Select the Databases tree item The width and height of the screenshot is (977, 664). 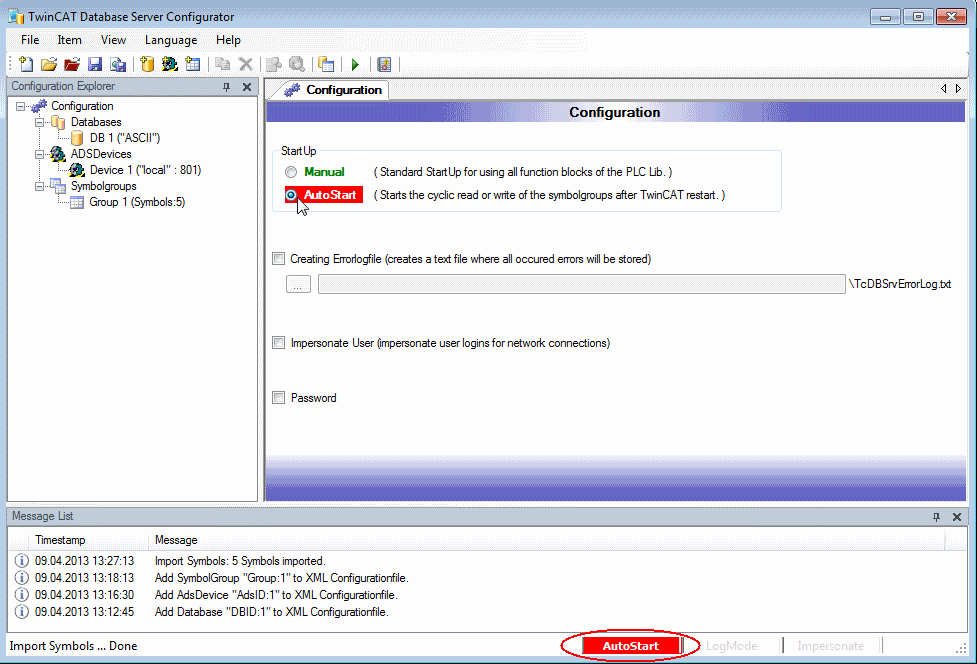(x=96, y=122)
